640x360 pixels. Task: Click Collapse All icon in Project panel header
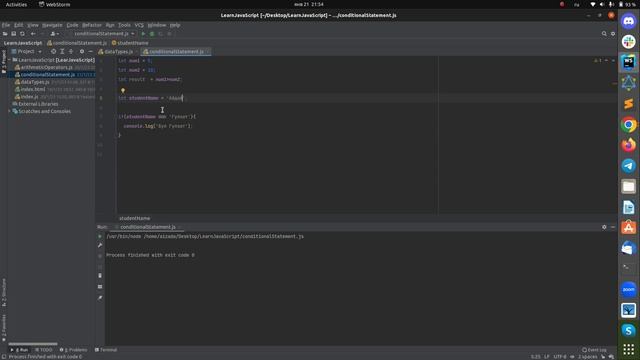71,51
